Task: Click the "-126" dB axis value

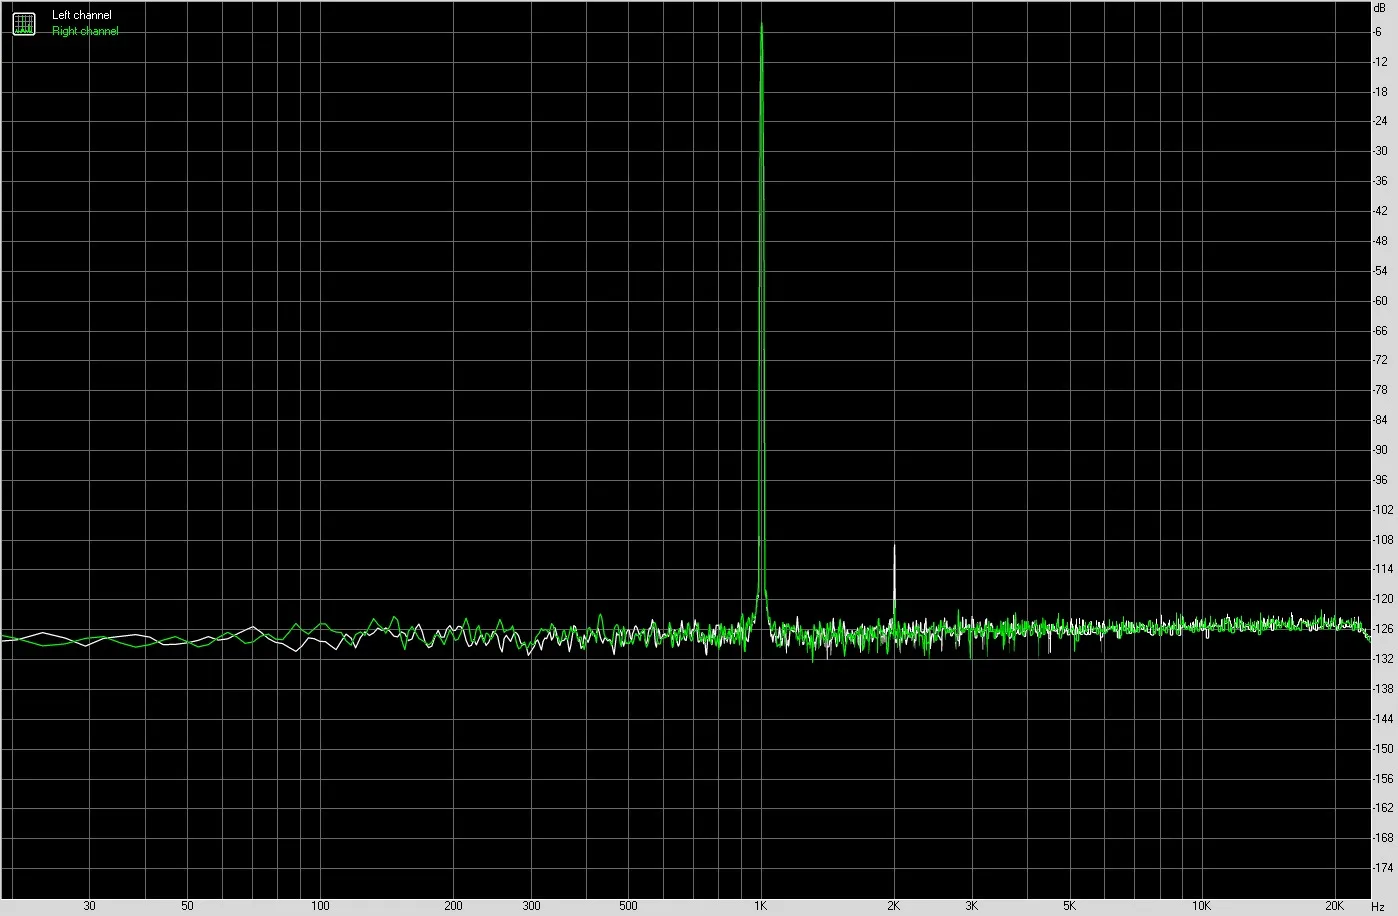Action: coord(1383,629)
